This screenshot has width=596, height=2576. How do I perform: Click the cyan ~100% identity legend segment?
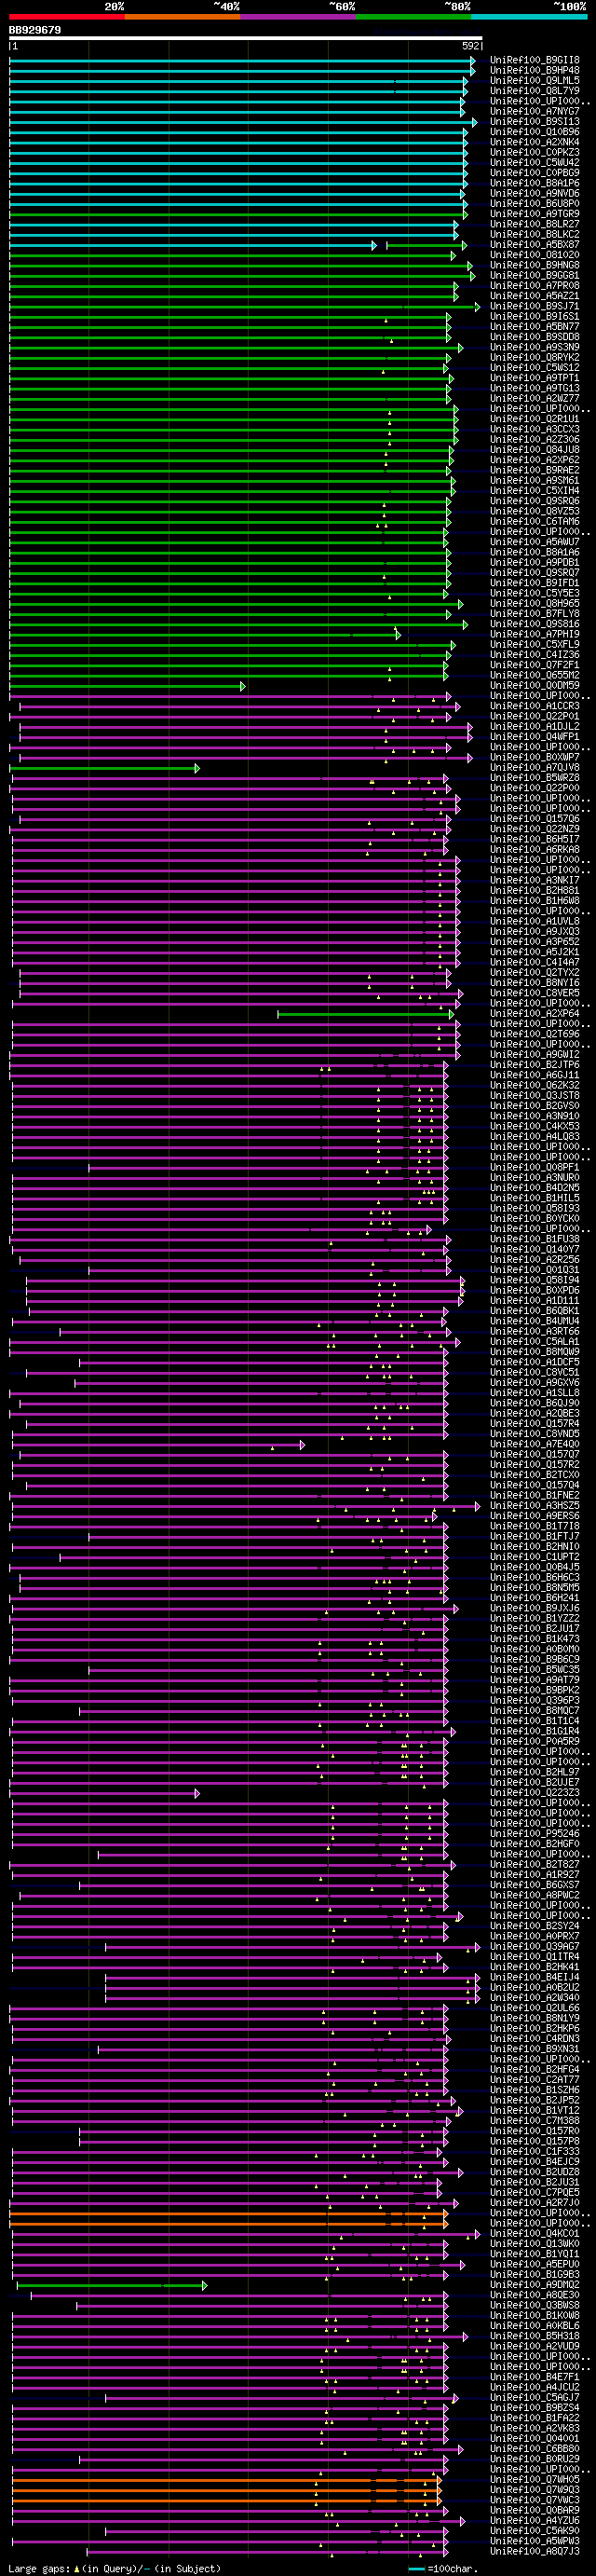(529, 17)
